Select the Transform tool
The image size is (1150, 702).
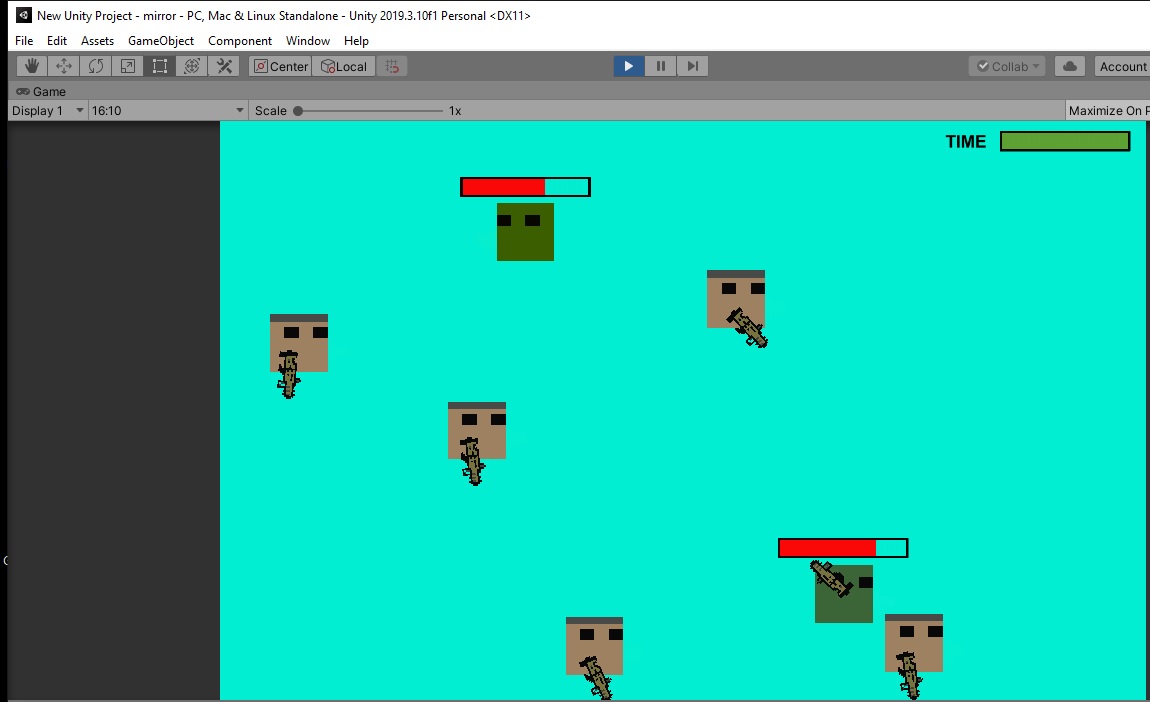pos(191,66)
